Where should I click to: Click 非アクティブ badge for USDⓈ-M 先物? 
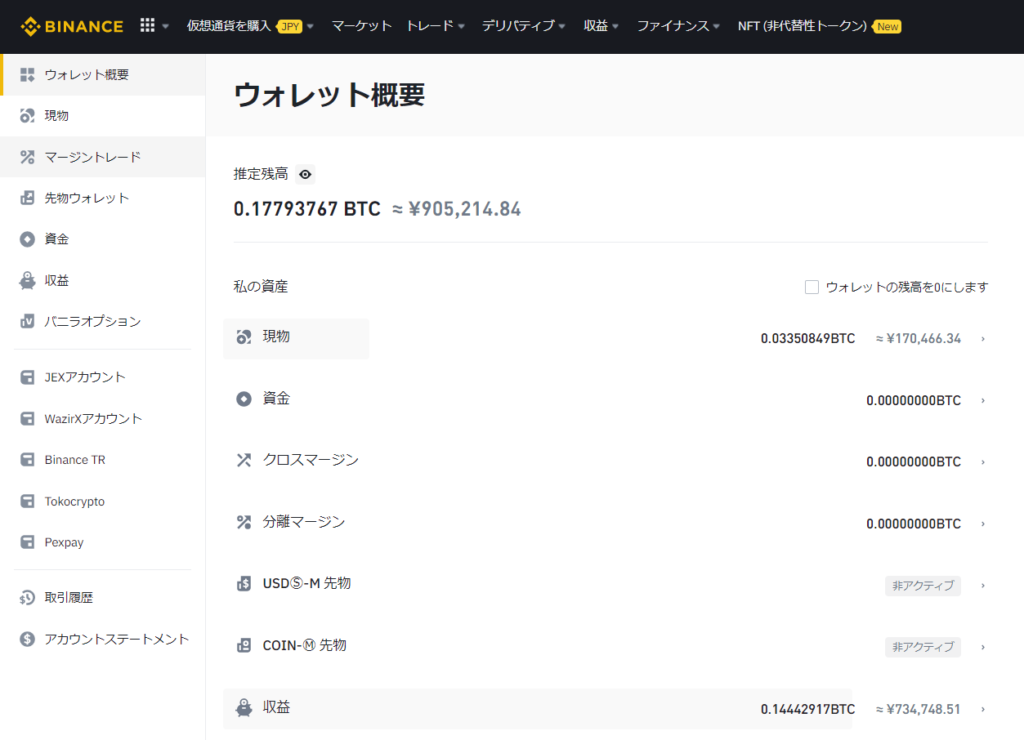tap(922, 586)
